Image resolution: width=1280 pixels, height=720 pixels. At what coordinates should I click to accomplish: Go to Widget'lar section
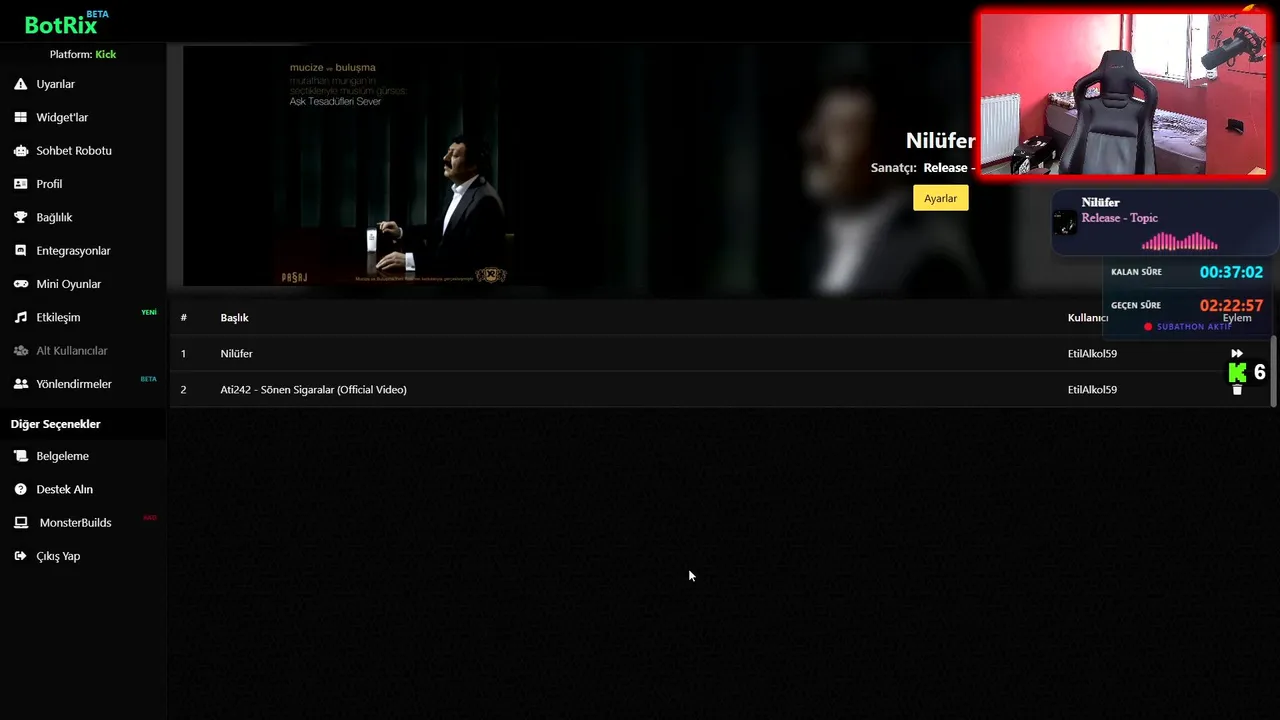pyautogui.click(x=62, y=117)
